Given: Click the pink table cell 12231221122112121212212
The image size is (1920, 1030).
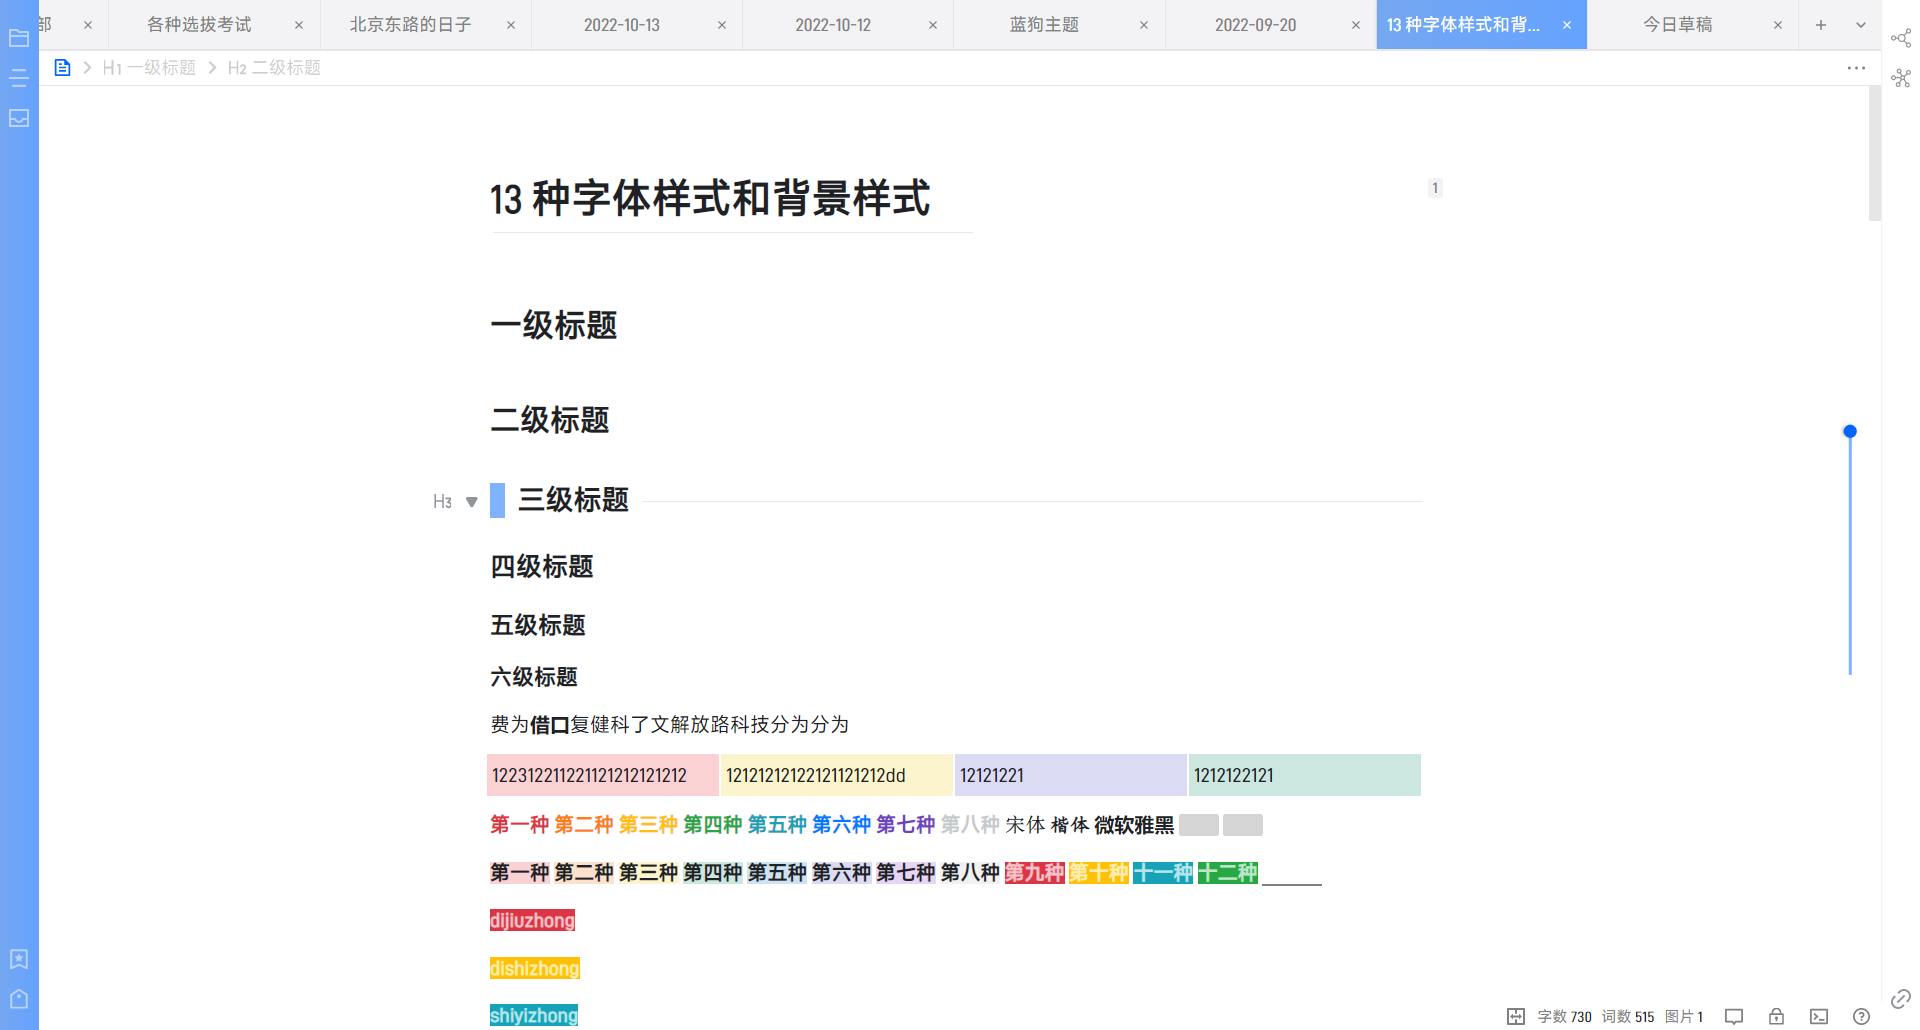Looking at the screenshot, I should tap(603, 775).
